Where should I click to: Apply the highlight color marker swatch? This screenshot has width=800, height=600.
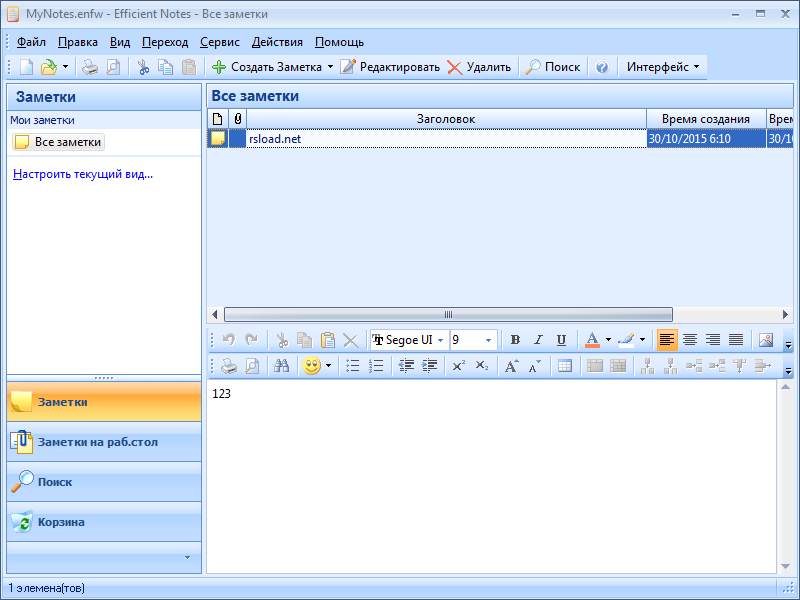pyautogui.click(x=626, y=340)
